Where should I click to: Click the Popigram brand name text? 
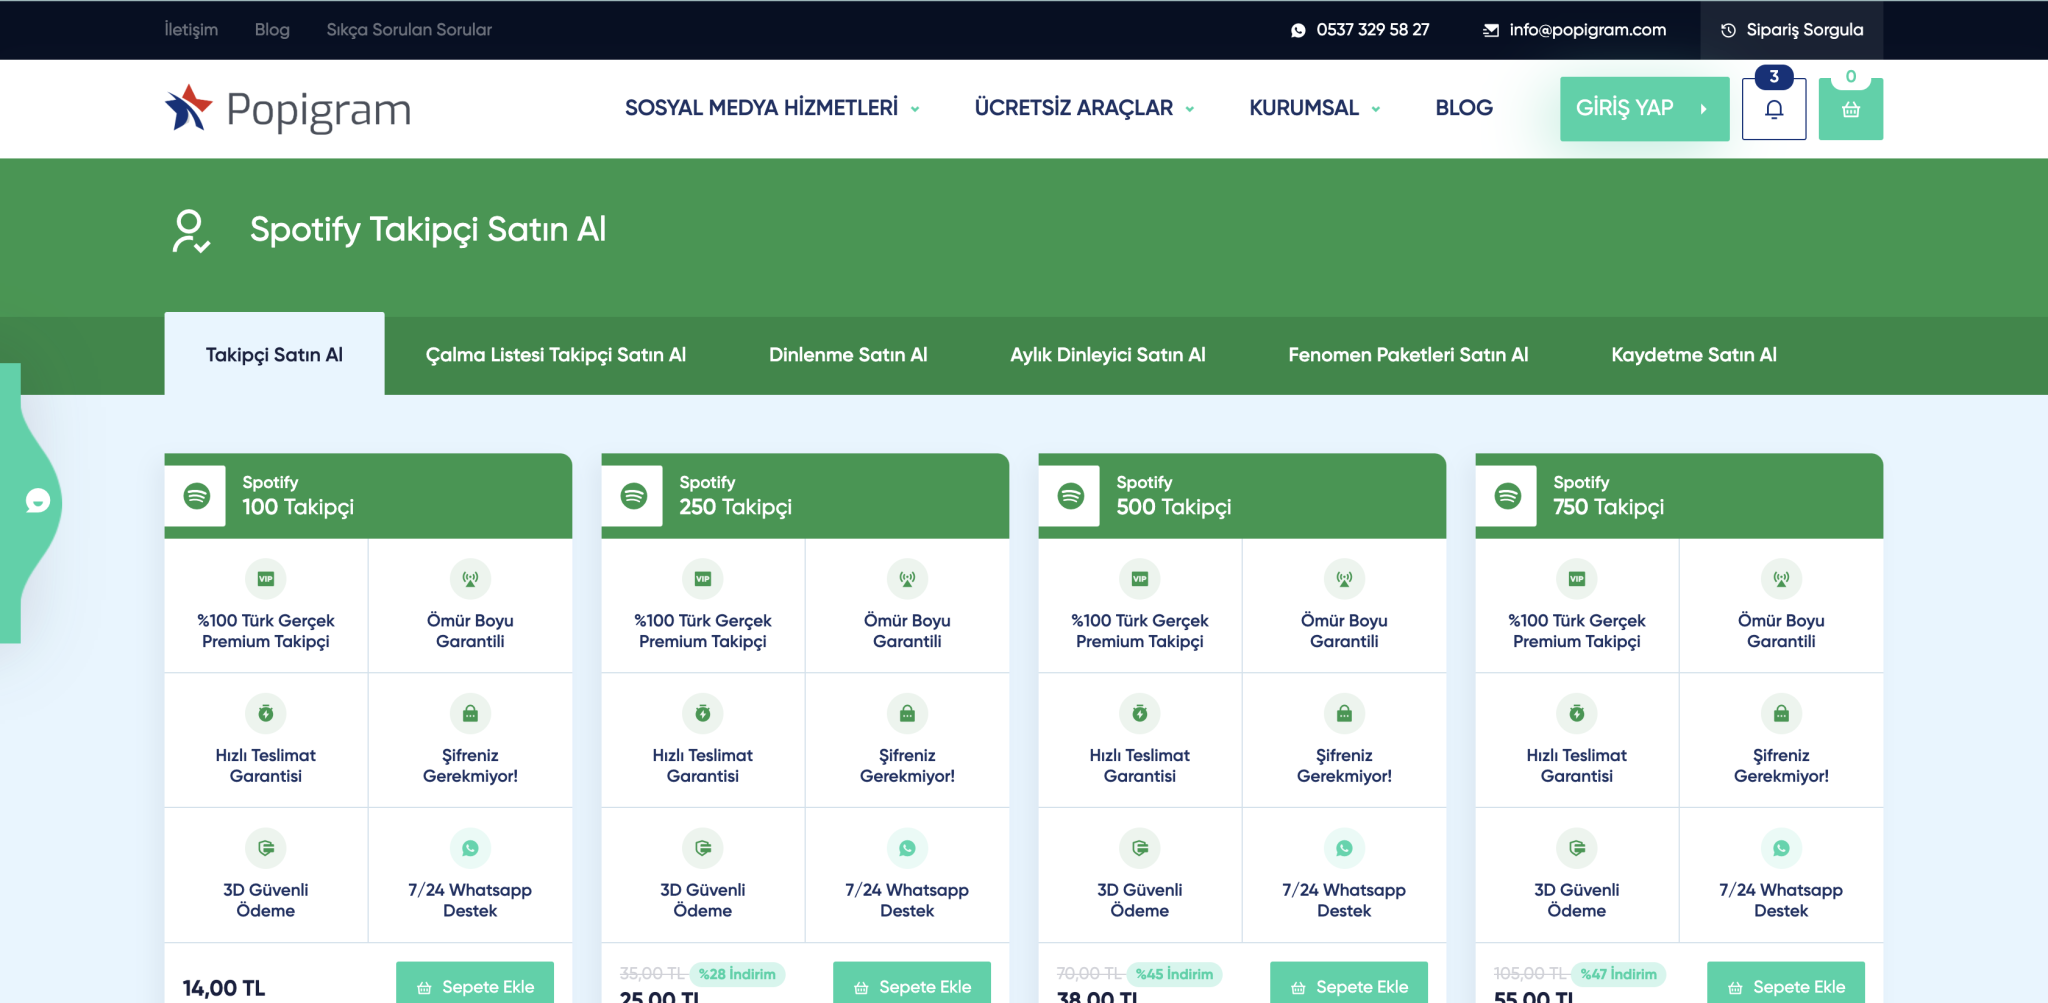pyautogui.click(x=319, y=110)
